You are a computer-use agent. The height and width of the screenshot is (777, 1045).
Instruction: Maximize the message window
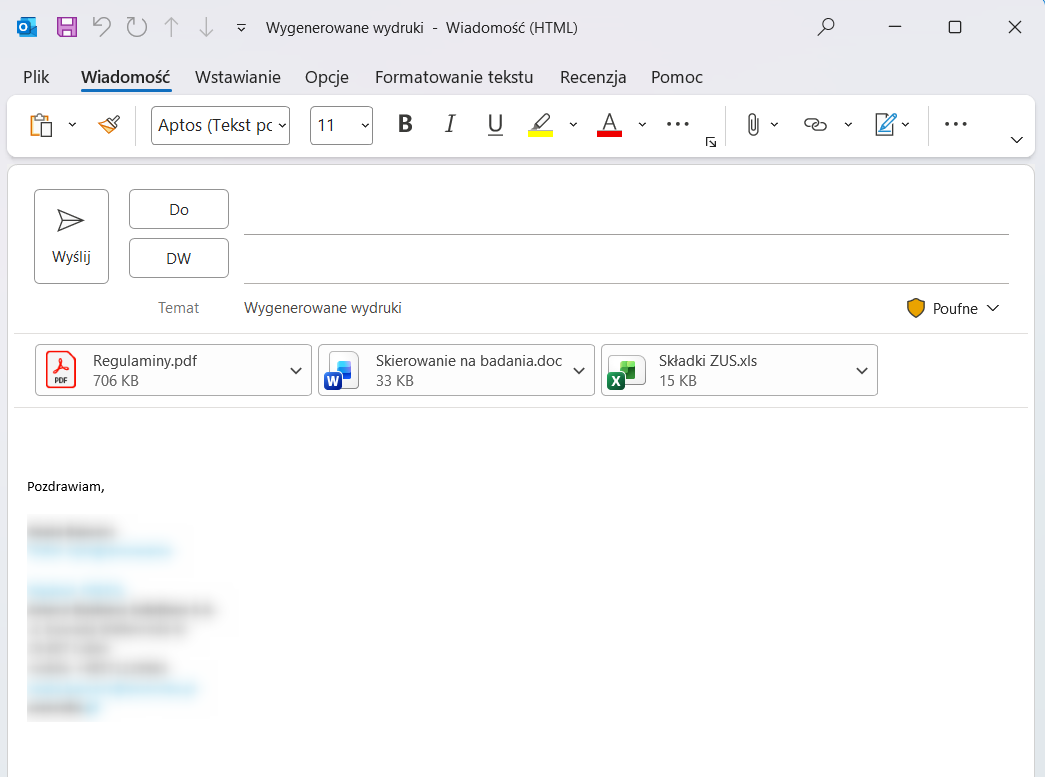[x=955, y=27]
